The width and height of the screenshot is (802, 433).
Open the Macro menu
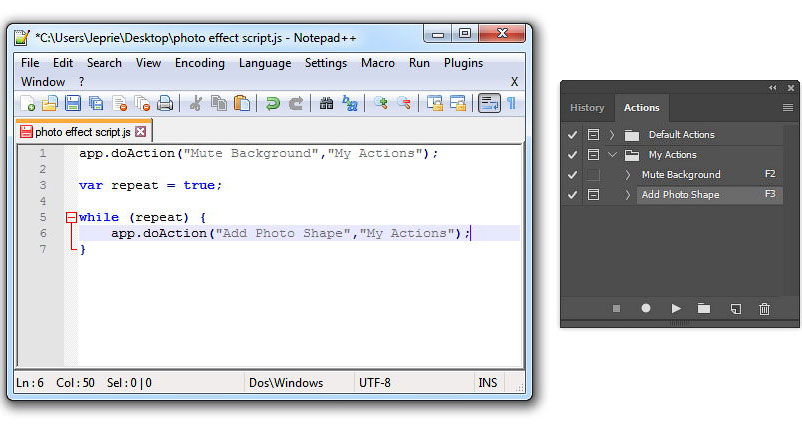coord(378,63)
